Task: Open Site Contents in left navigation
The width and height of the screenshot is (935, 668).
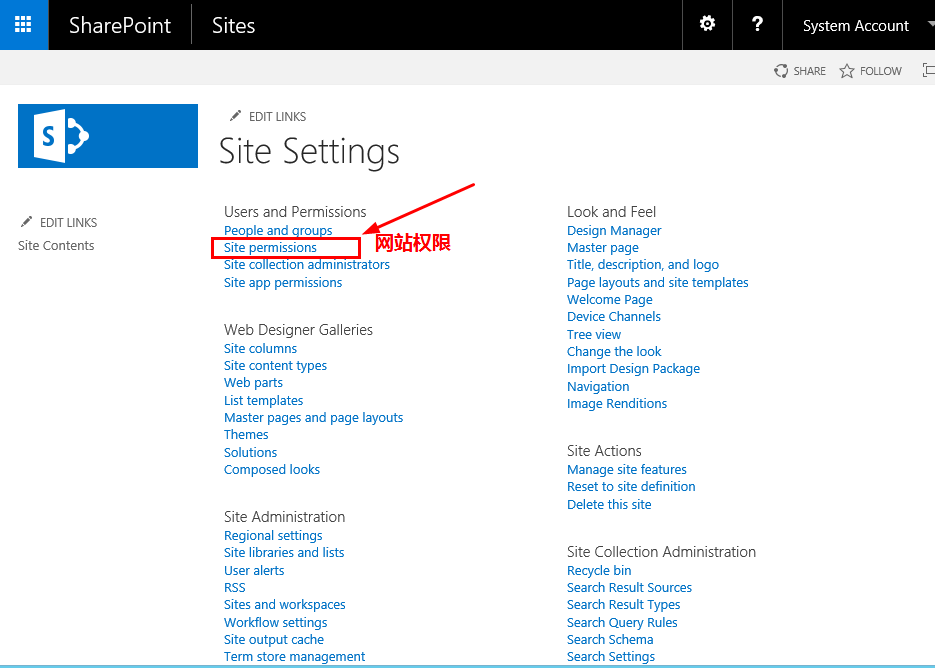Action: tap(56, 246)
